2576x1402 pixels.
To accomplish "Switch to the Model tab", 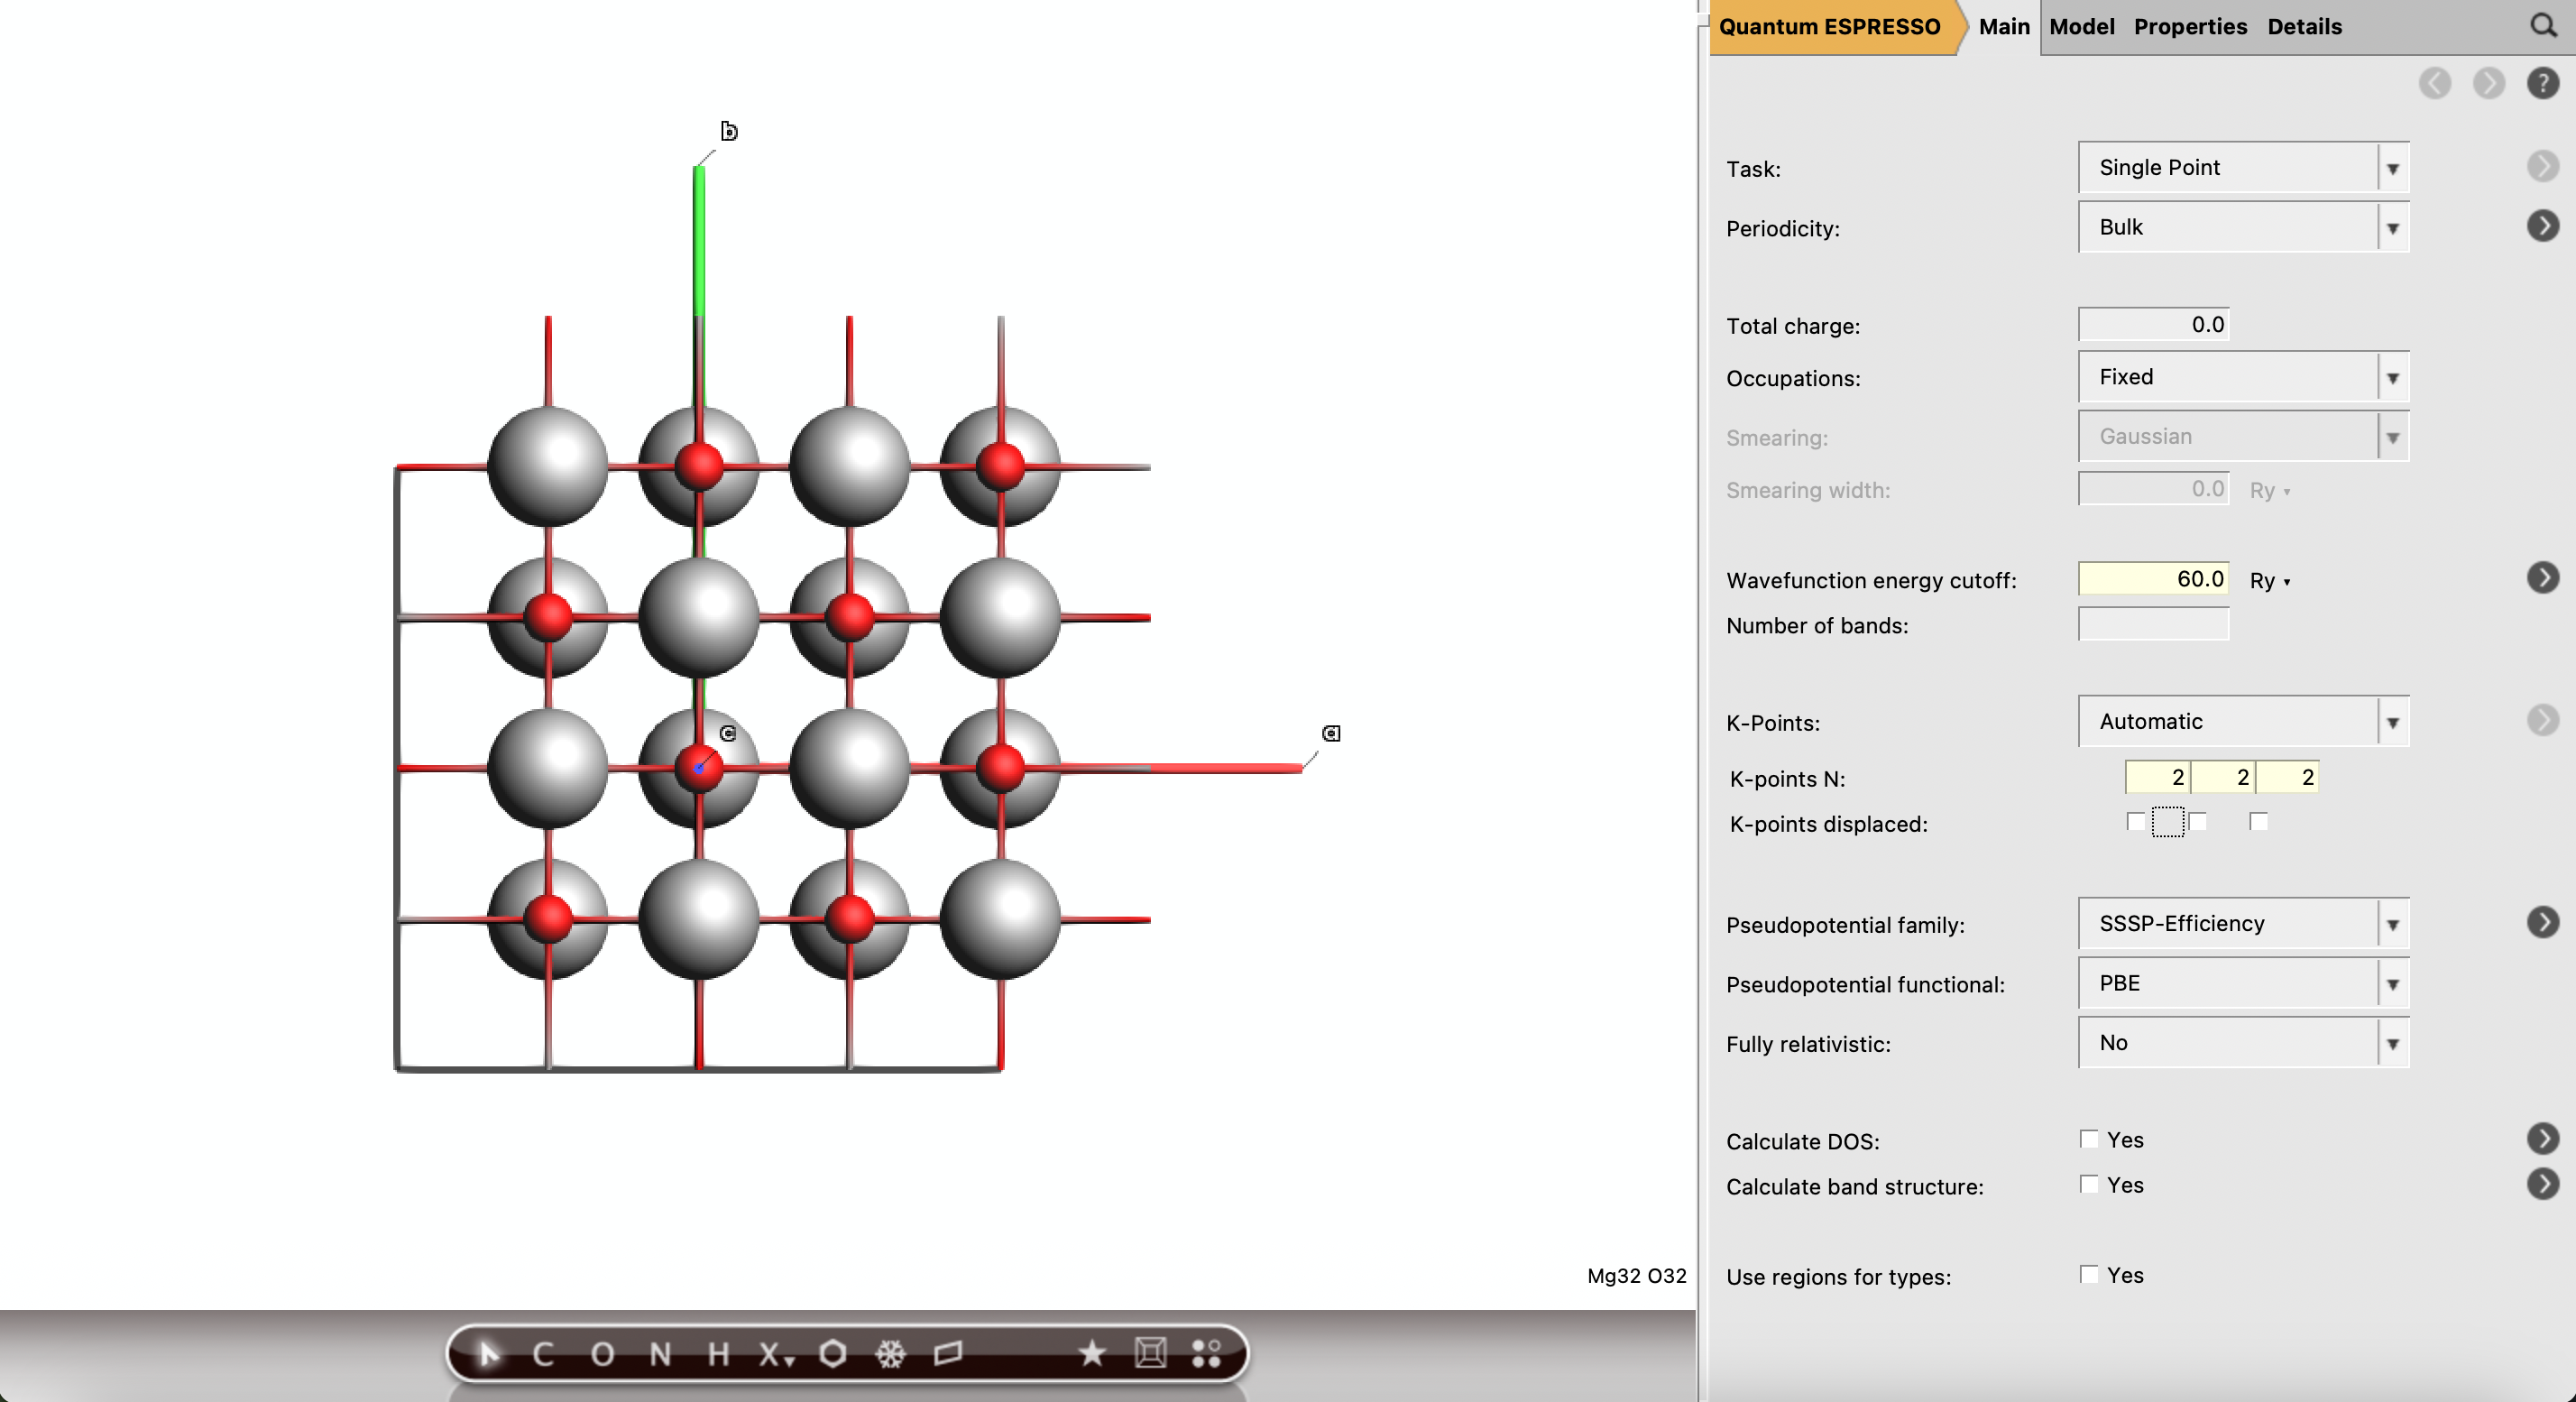I will point(2081,27).
